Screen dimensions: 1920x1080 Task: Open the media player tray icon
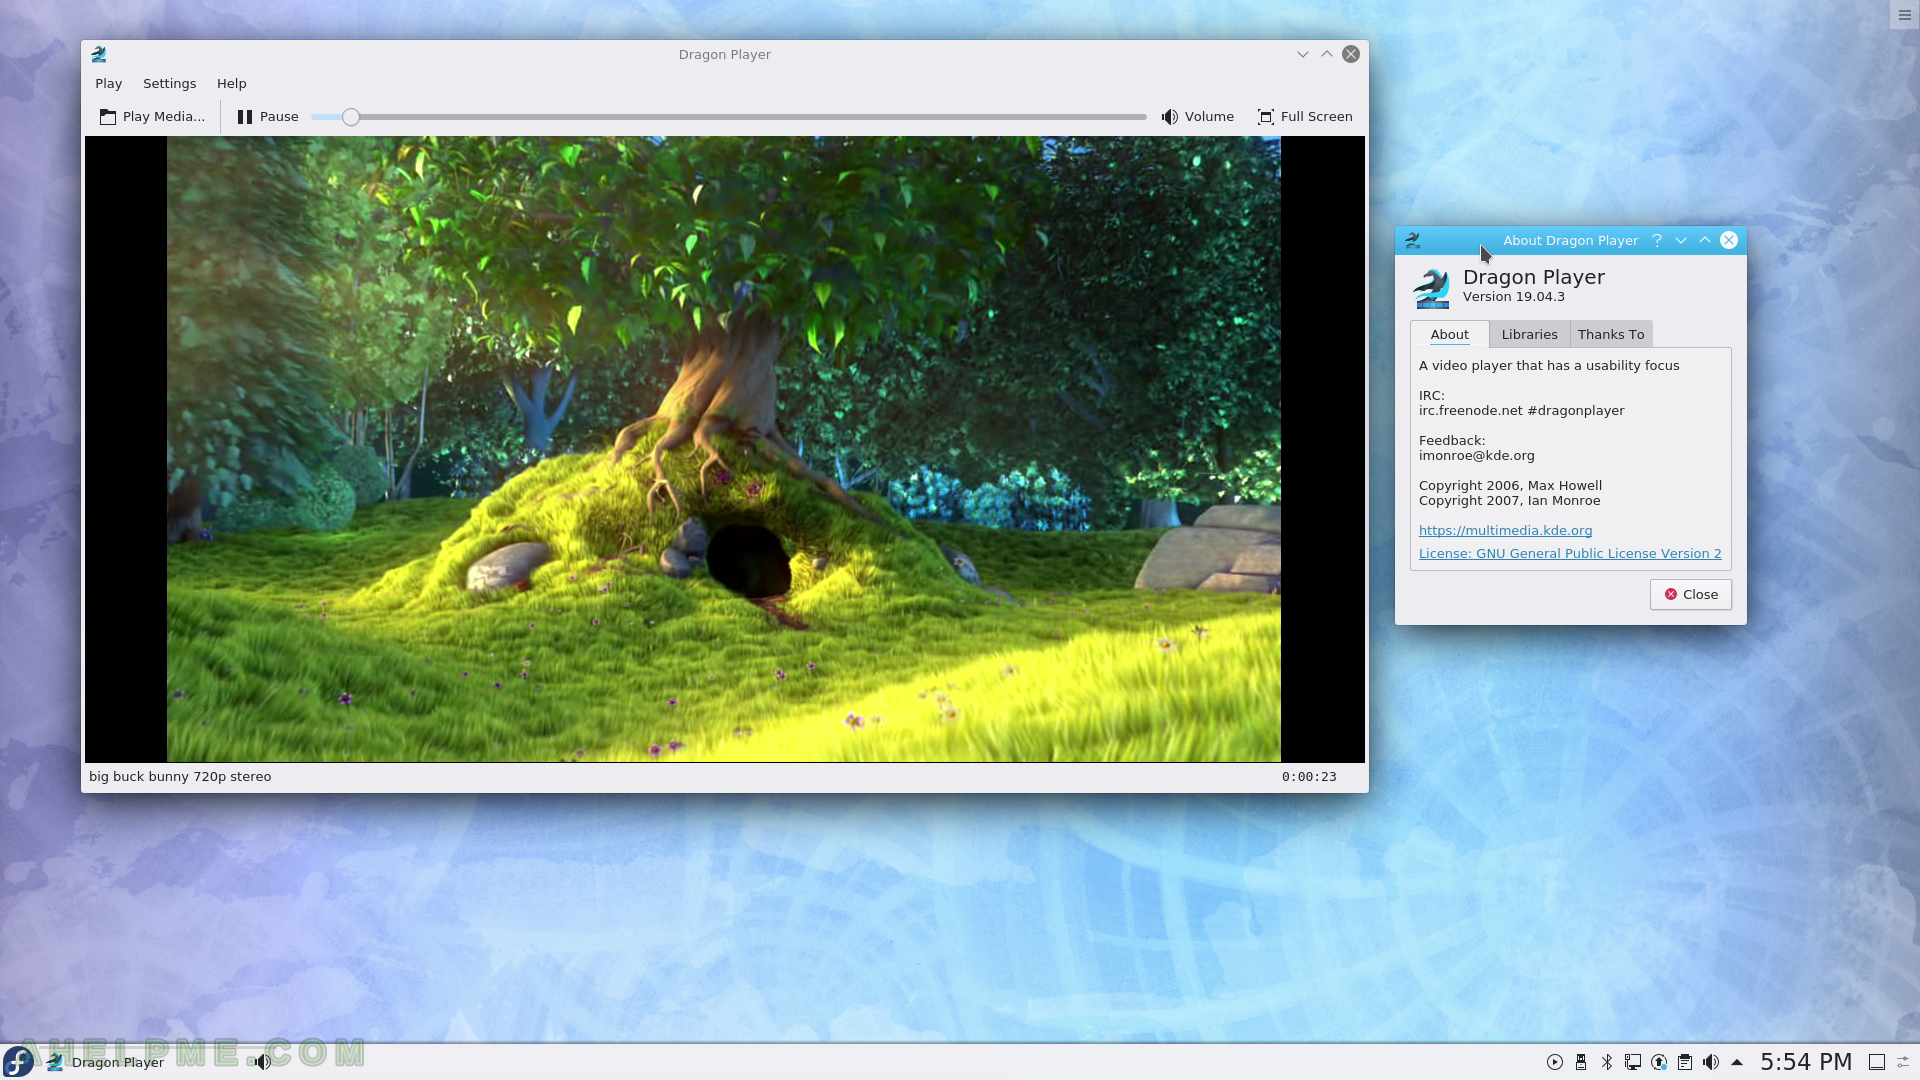1555,1063
